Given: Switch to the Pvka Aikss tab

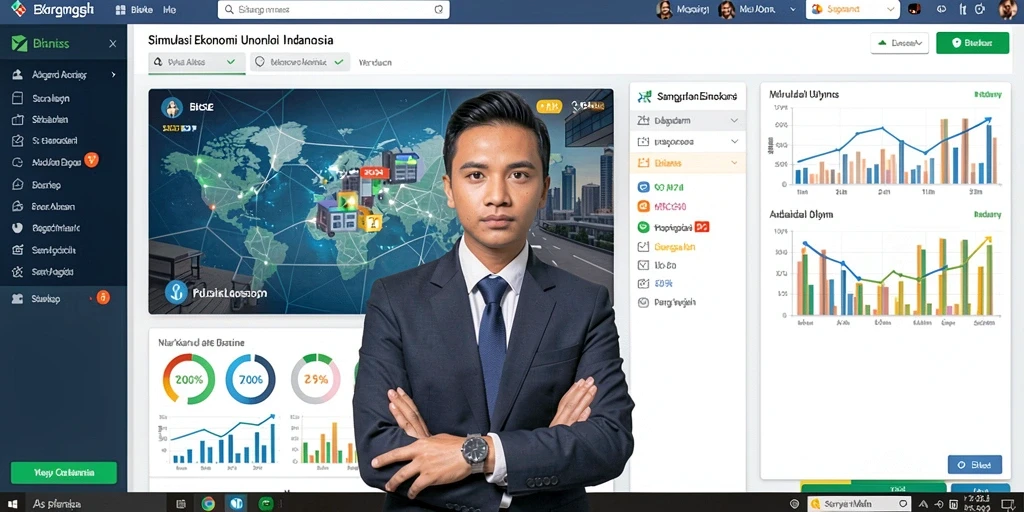Looking at the screenshot, I should coord(197,63).
